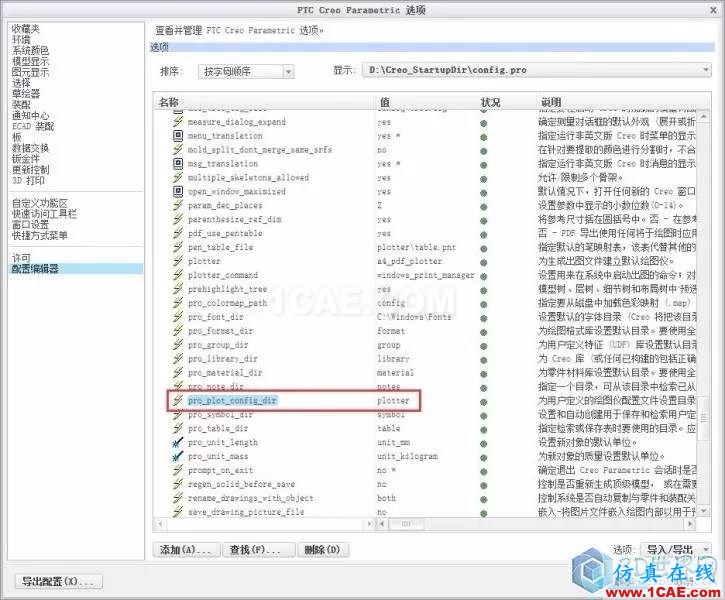Screen dimensions: 725x600
Task: Click the 添加(A)... button
Action: [x=186, y=550]
